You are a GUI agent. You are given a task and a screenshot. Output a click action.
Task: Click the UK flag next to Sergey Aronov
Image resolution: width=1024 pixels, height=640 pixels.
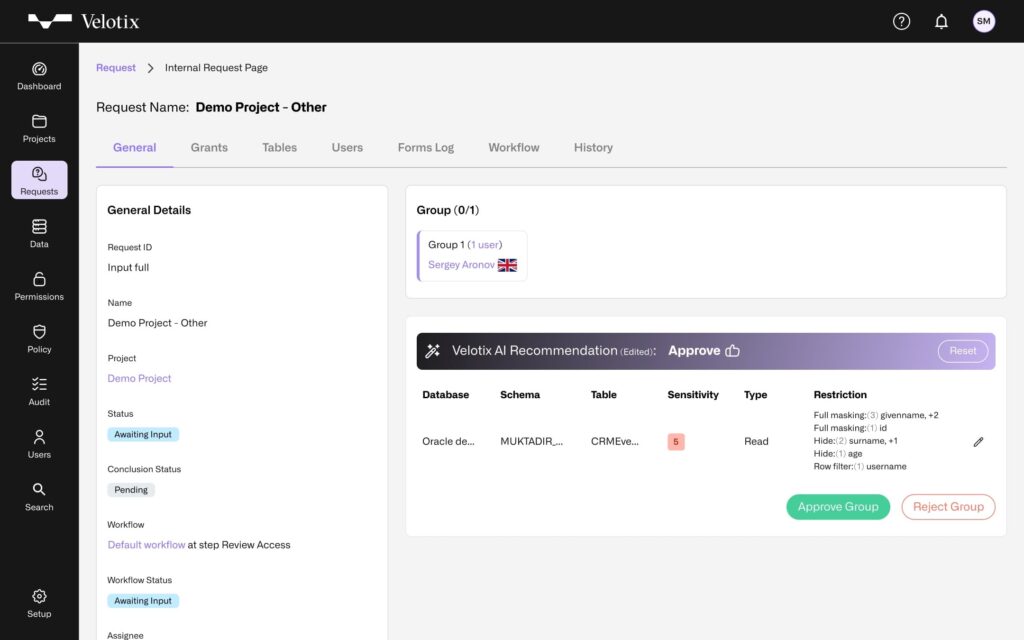point(507,265)
